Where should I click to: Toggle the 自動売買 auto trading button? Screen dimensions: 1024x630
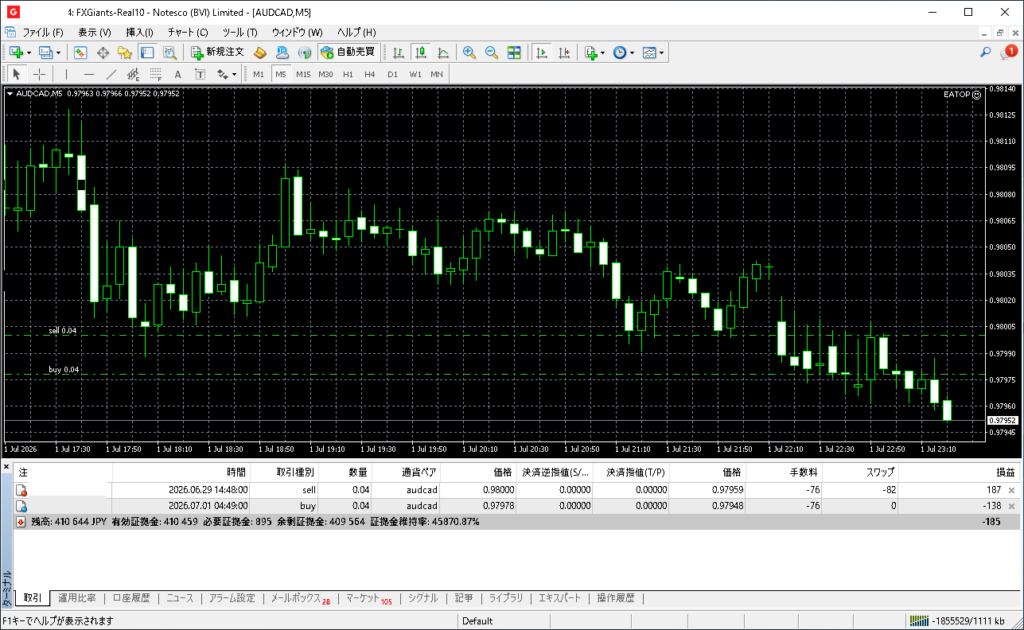point(348,53)
